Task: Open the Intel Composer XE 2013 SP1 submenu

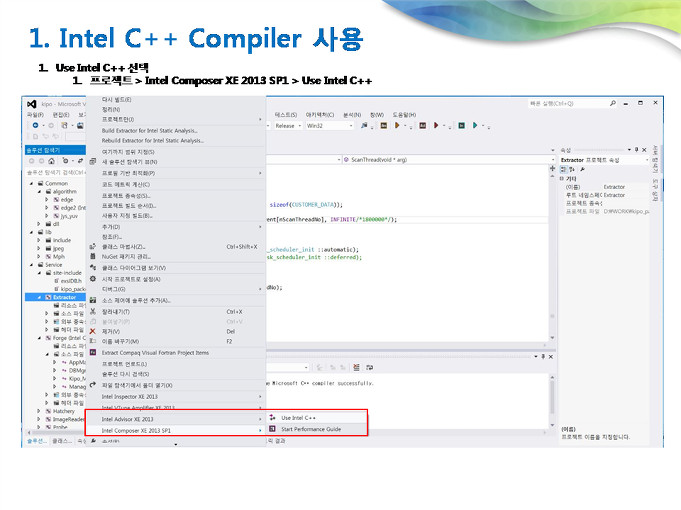Action: coord(175,431)
